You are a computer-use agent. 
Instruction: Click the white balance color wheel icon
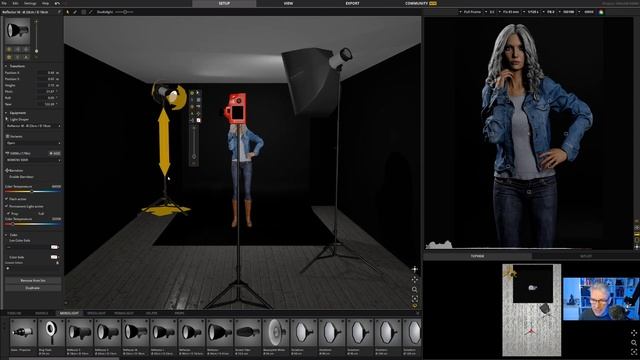click(601, 12)
